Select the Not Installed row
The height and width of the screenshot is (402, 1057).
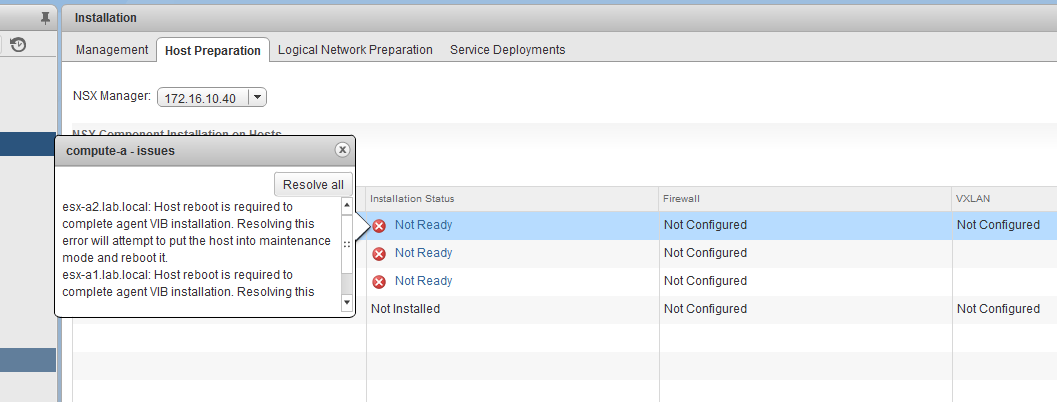pyautogui.click(x=405, y=309)
